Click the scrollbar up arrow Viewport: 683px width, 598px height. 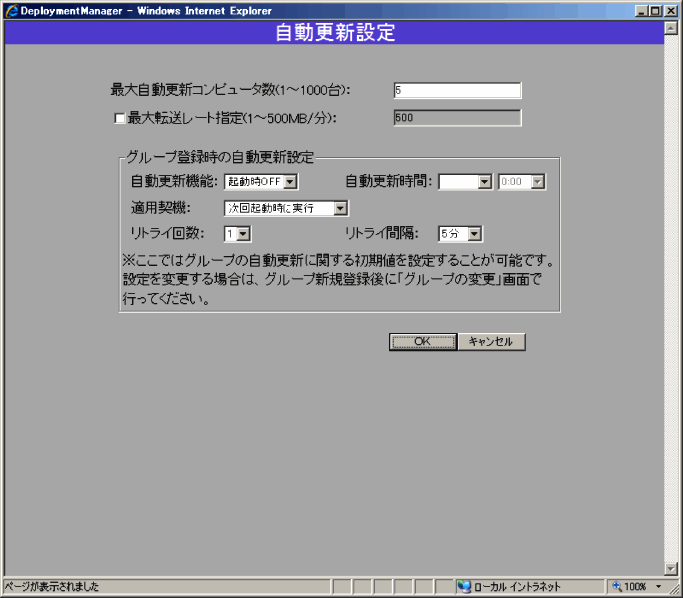(671, 29)
